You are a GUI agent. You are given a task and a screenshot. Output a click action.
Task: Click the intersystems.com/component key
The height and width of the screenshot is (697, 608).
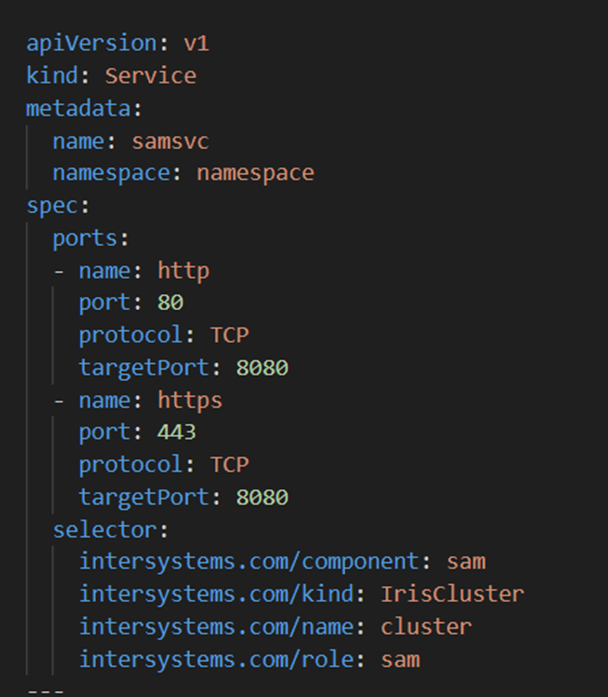tap(249, 562)
